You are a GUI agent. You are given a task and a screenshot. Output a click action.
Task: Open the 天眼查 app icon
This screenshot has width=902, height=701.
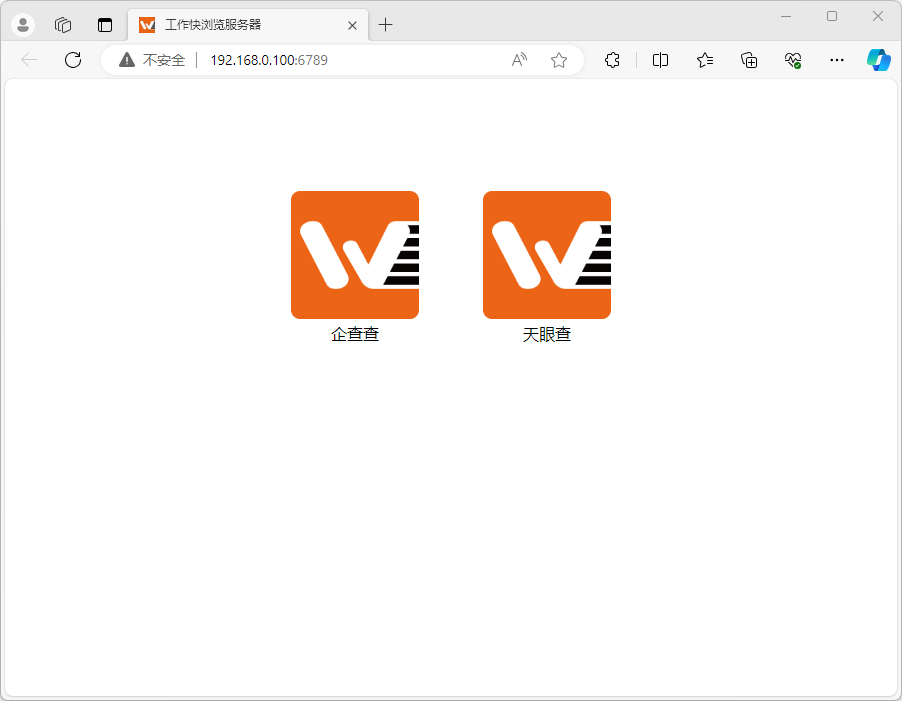(546, 255)
